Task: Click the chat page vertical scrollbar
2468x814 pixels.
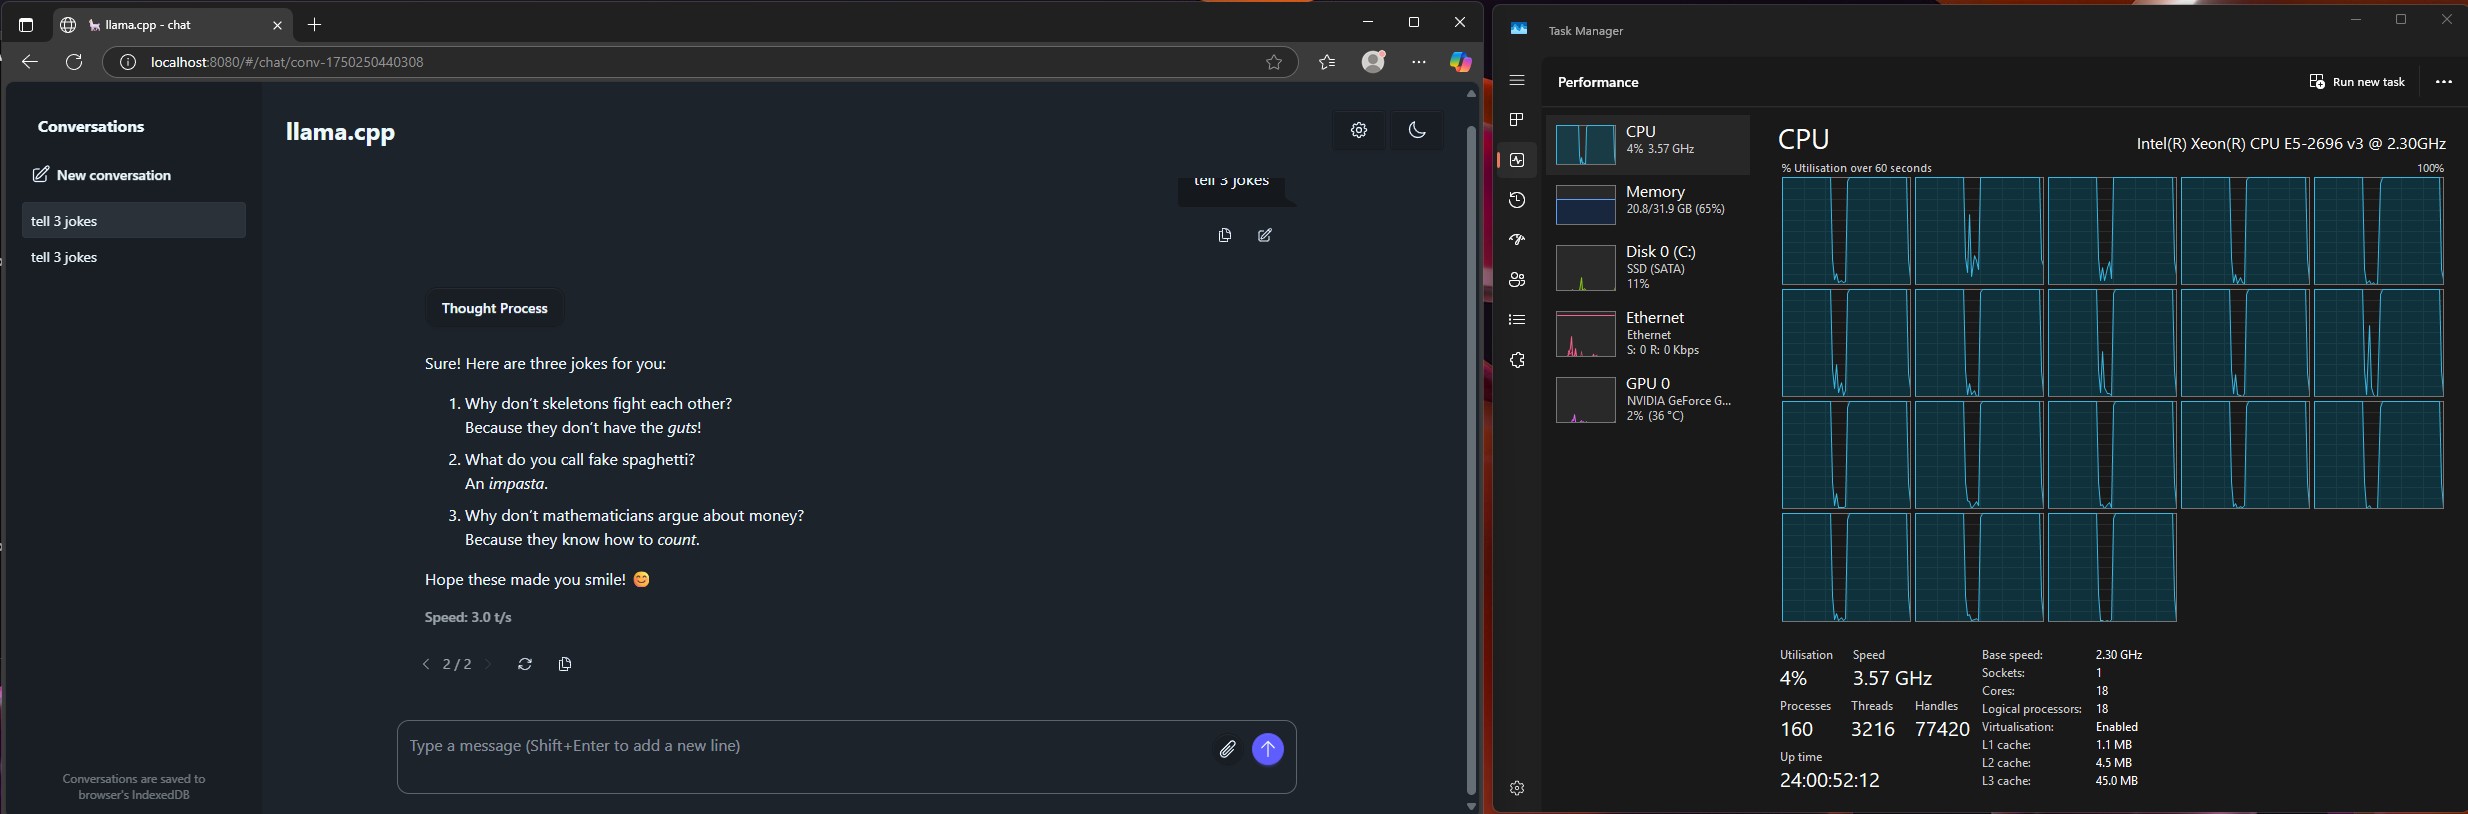Action: point(1471,460)
